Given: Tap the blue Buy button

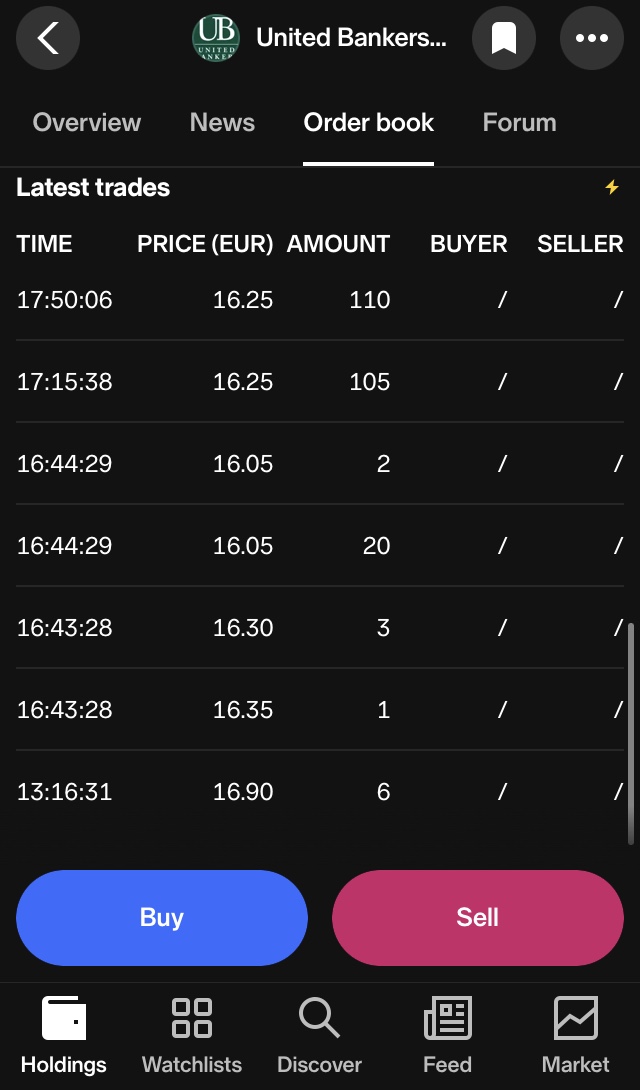Looking at the screenshot, I should click(x=162, y=918).
